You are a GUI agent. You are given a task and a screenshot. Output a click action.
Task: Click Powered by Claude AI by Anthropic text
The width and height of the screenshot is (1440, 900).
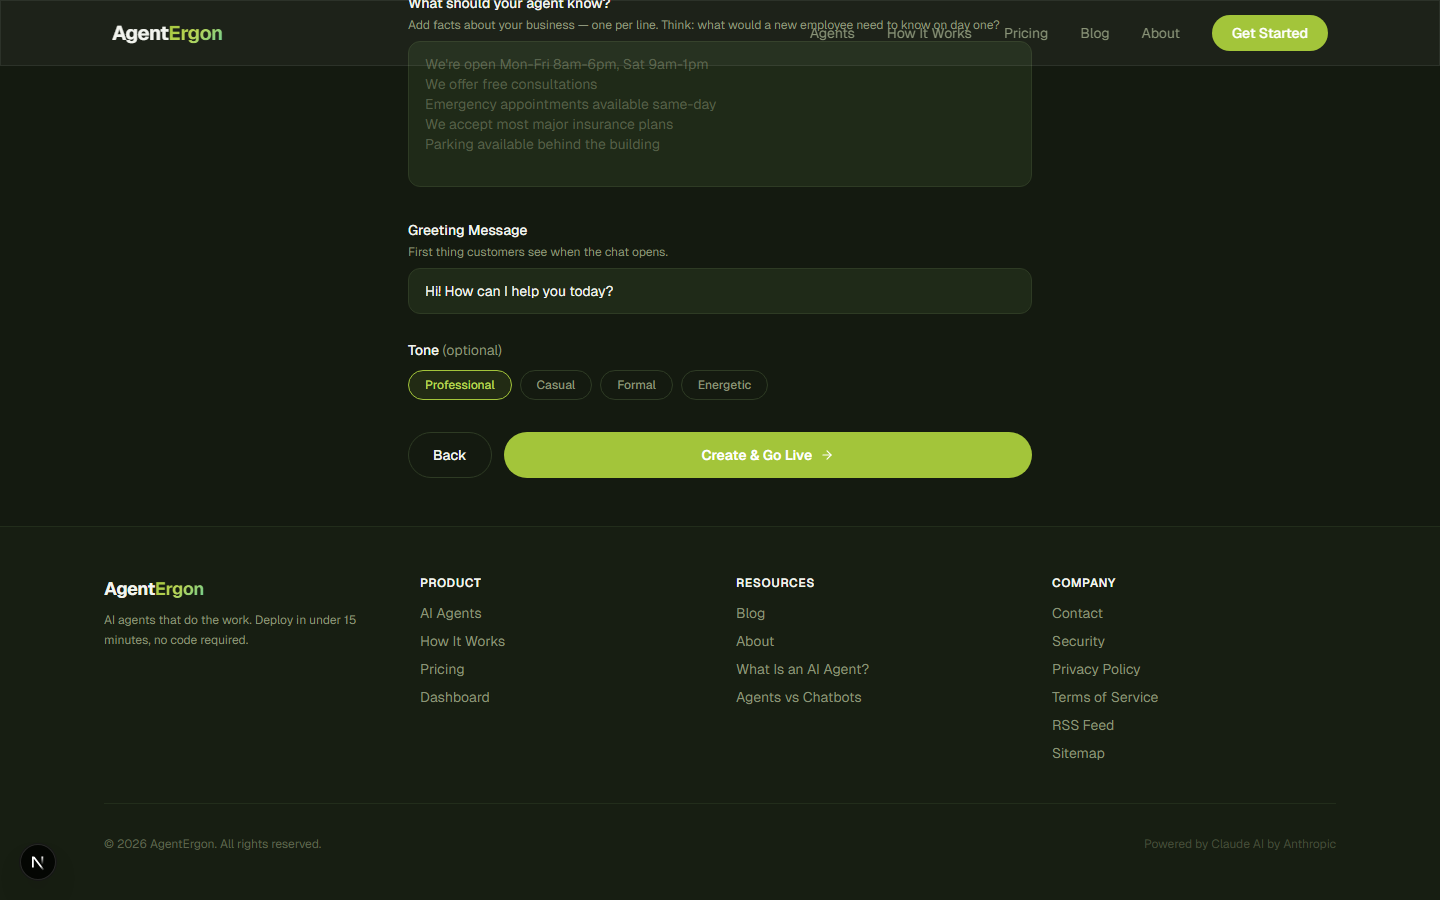1240,844
